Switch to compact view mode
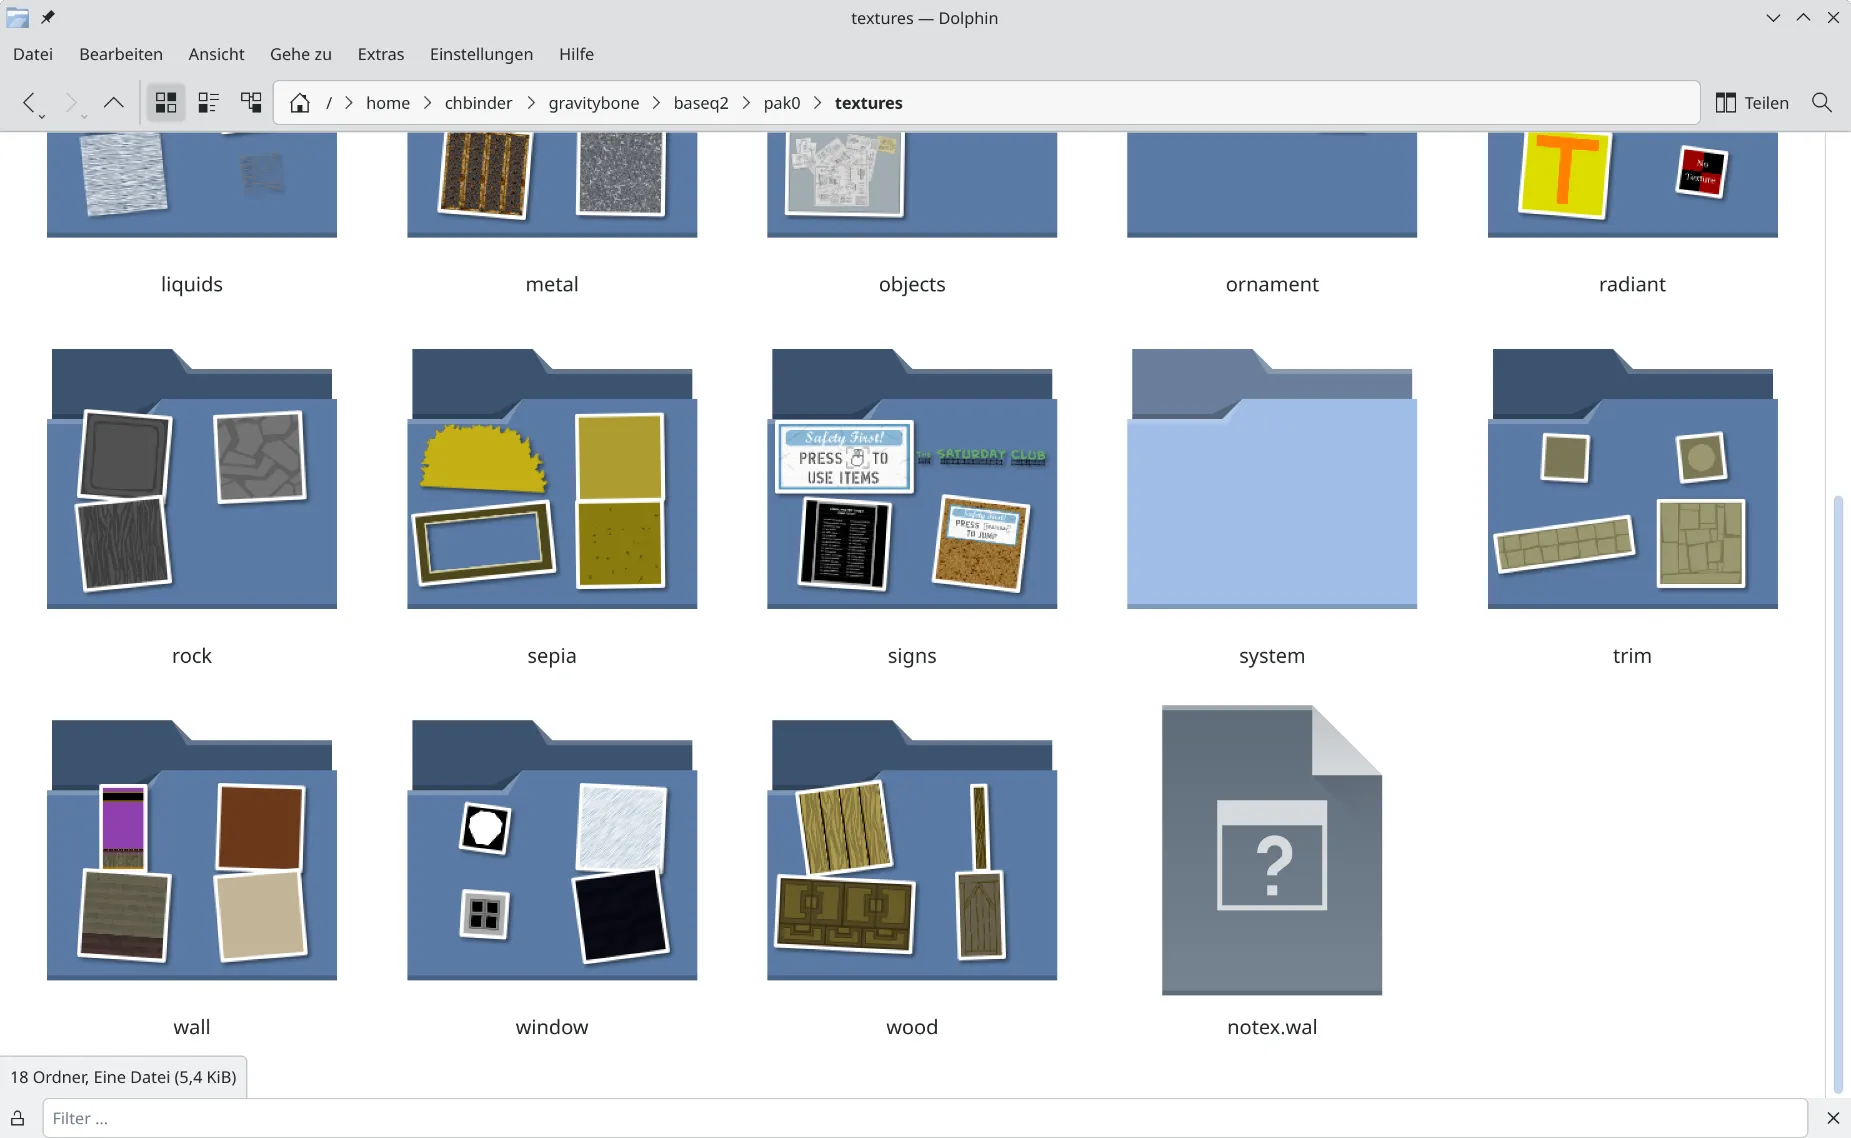Viewport: 1851px width, 1138px height. point(208,103)
